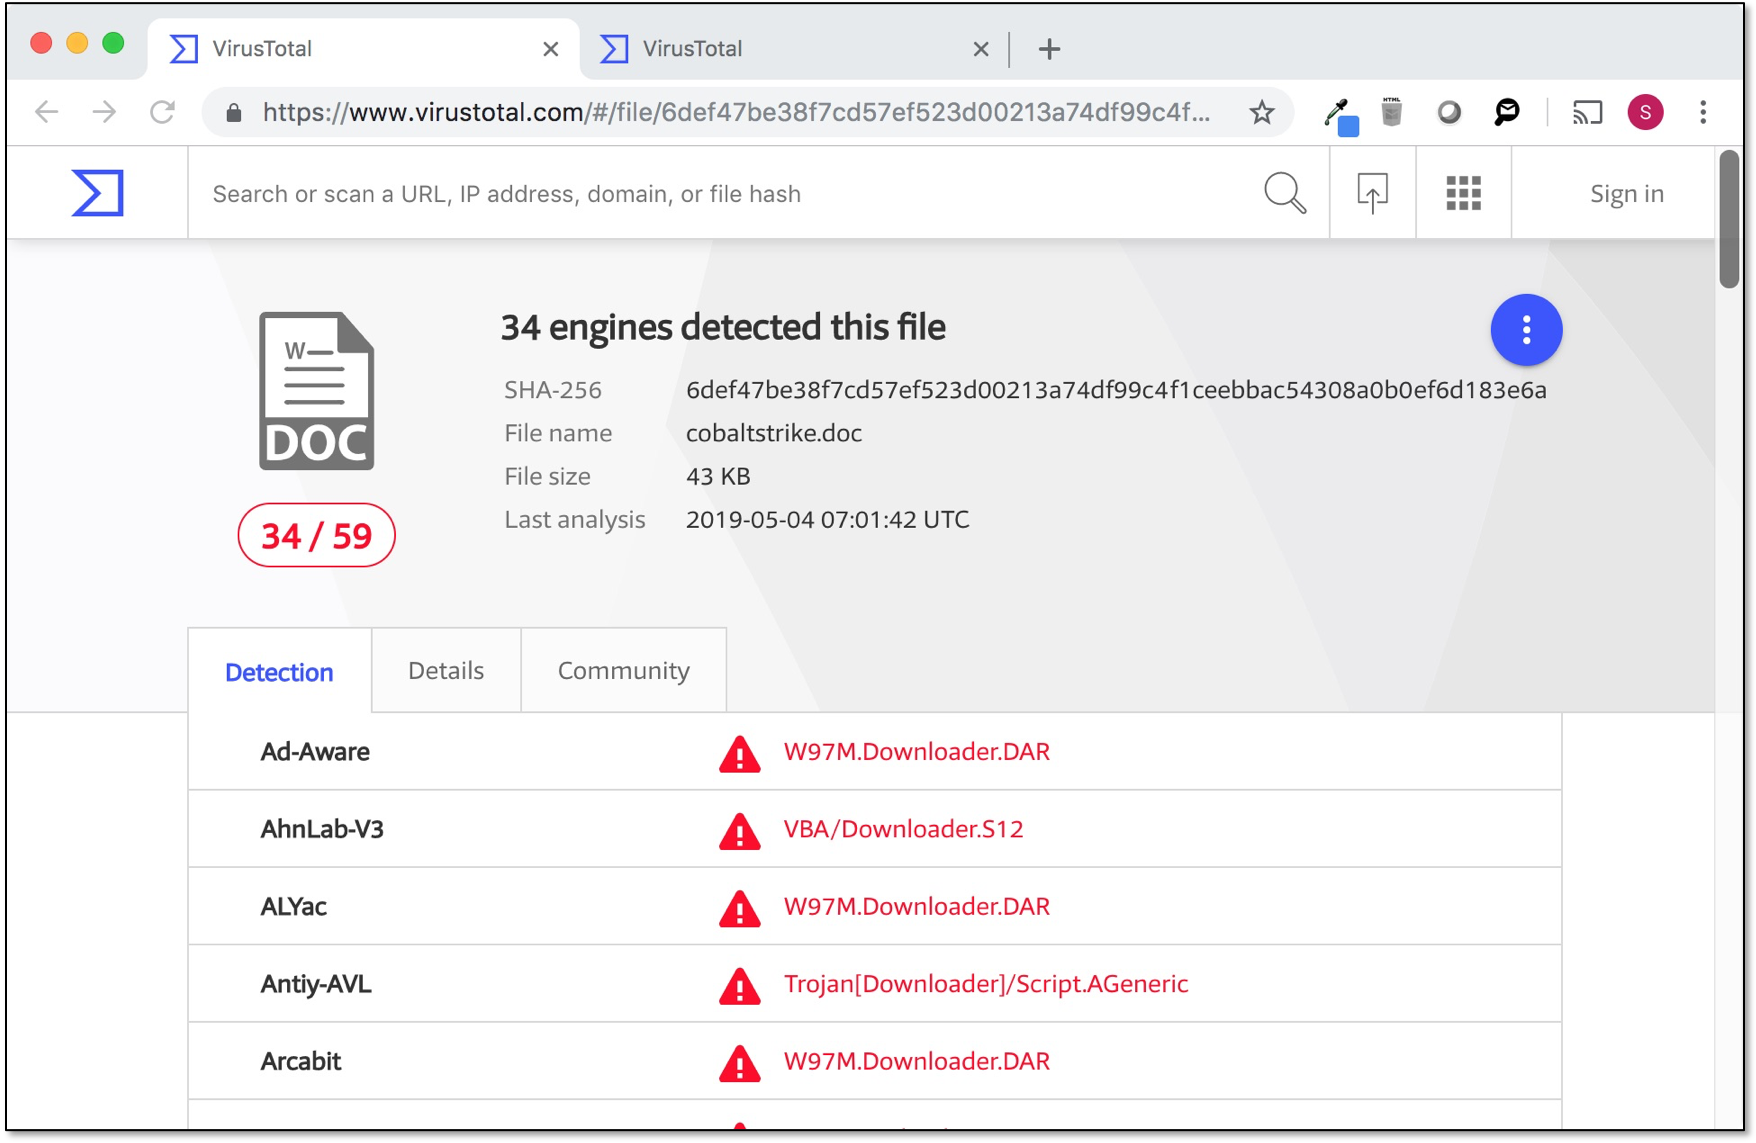The image size is (1756, 1143).
Task: Click the upload file icon
Action: (1372, 193)
